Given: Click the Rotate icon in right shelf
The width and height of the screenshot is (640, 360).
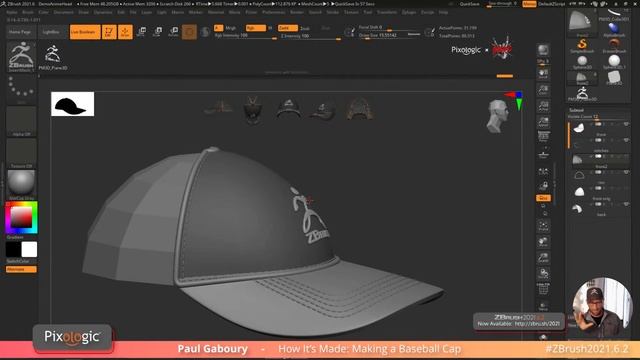Looking at the screenshot, I should tap(543, 273).
